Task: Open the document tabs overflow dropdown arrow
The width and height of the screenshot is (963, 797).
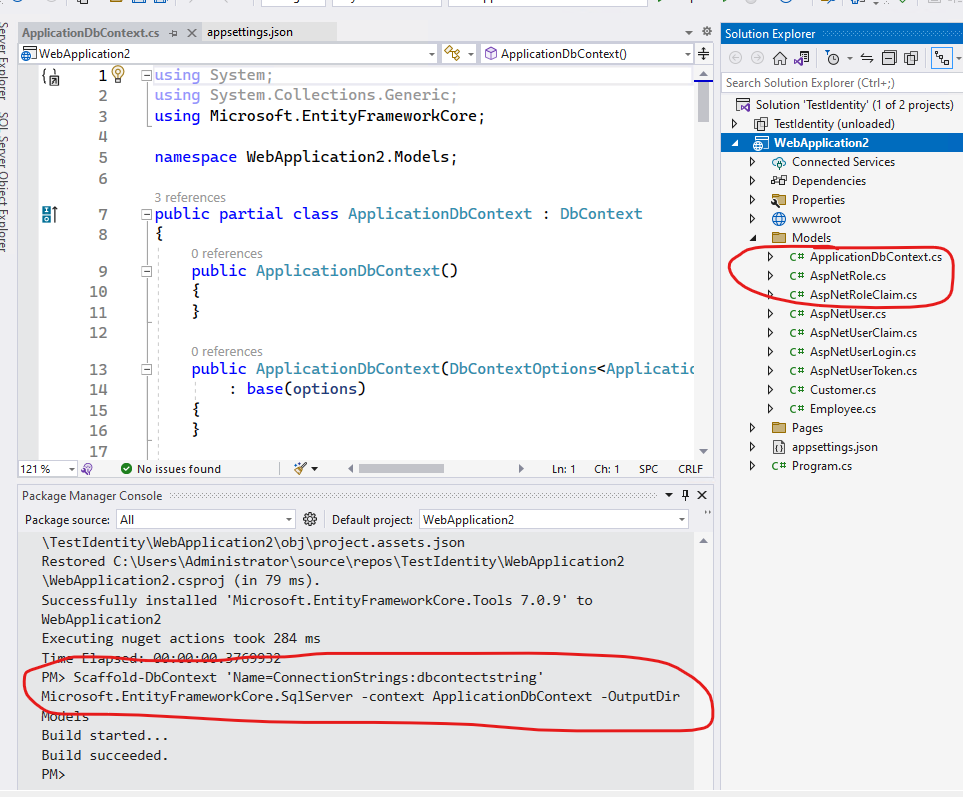Action: point(688,32)
